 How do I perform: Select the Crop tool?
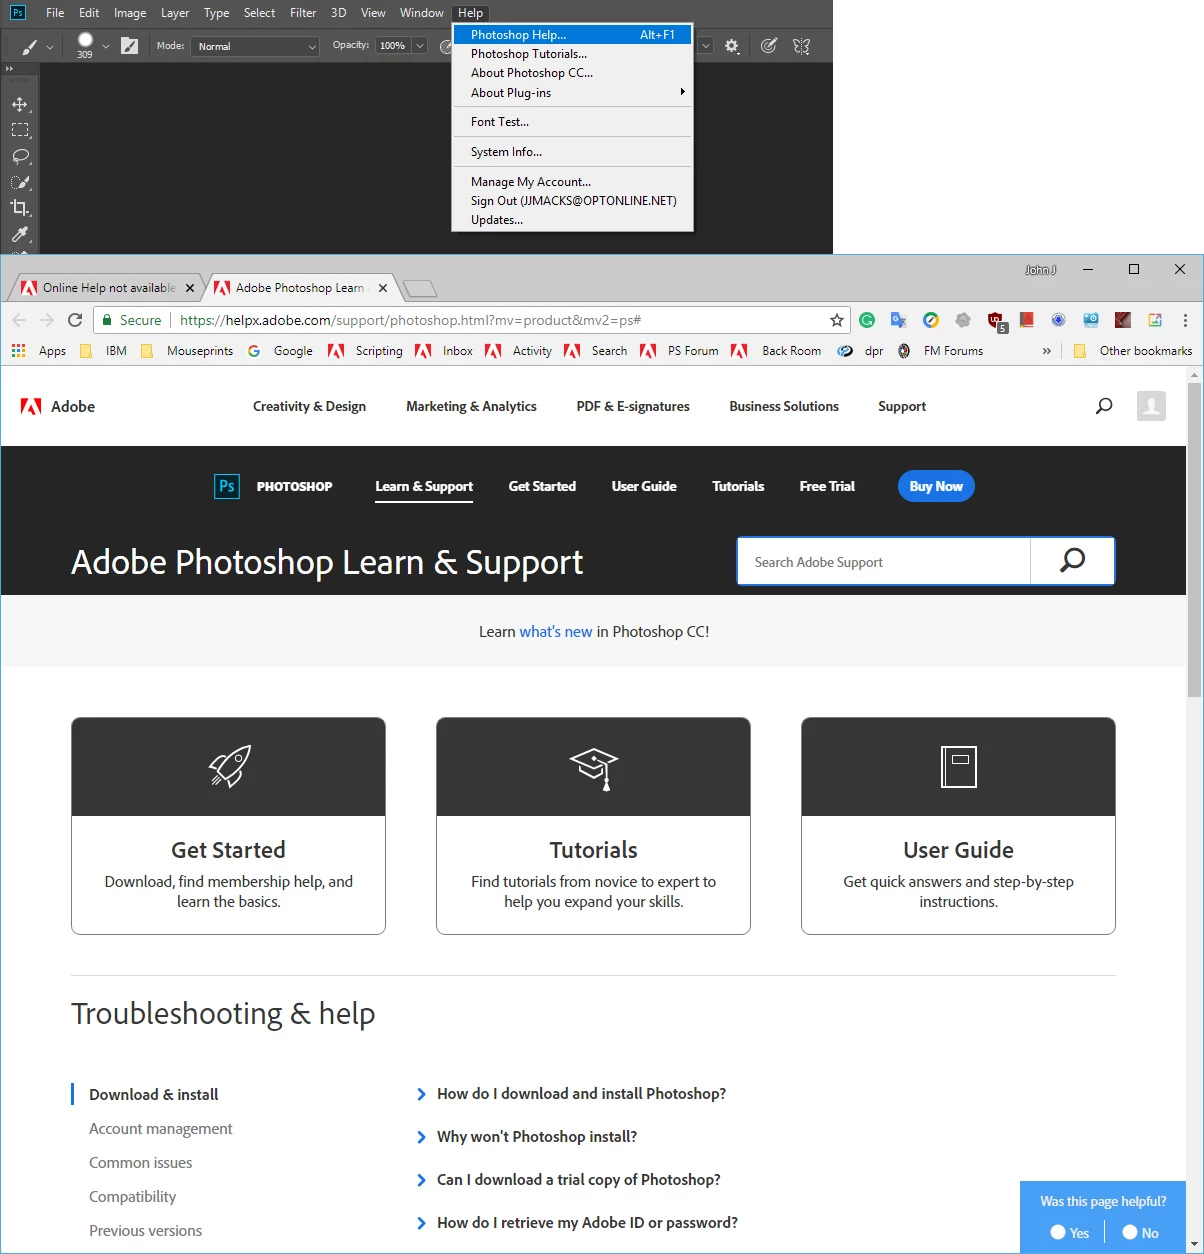[20, 208]
